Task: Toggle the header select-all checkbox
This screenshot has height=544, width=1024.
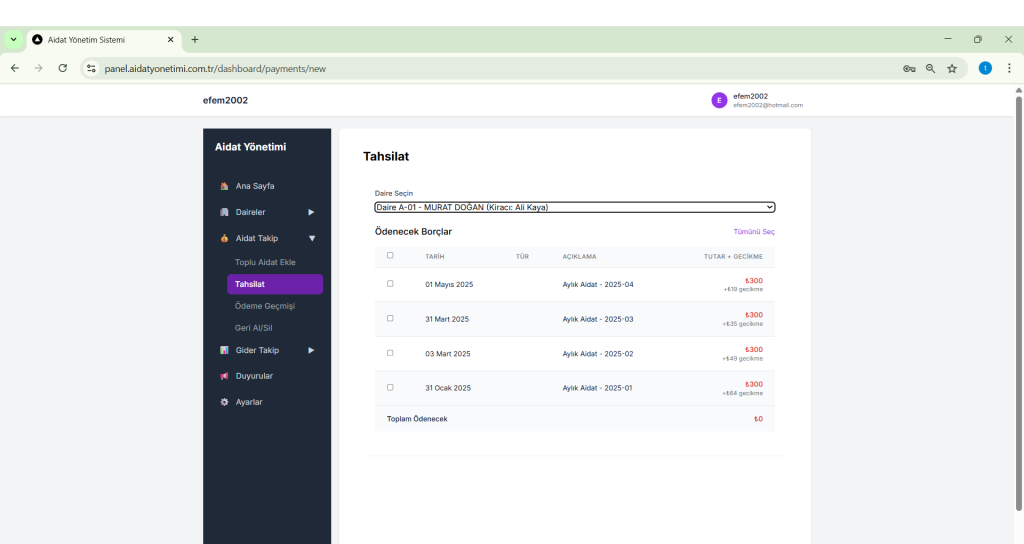Action: (x=390, y=255)
